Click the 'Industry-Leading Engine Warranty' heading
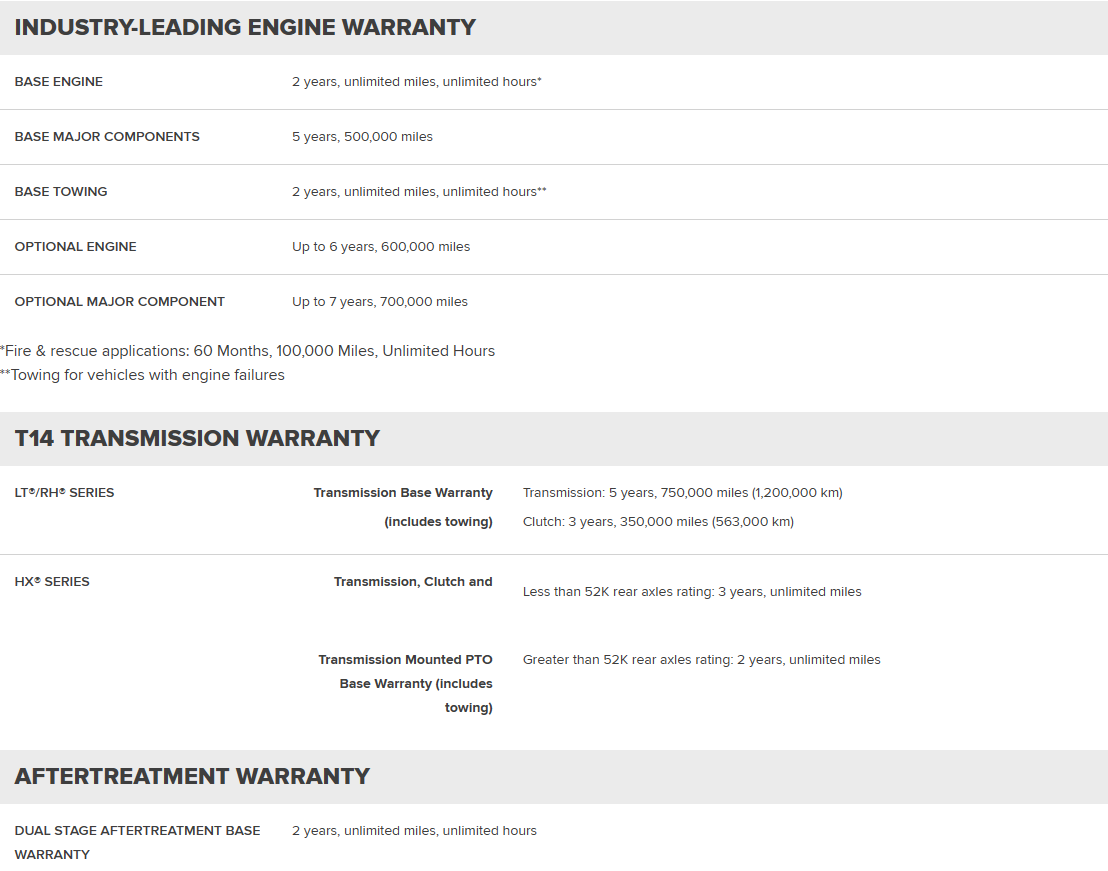Screen dimensions: 1108x871 (245, 27)
